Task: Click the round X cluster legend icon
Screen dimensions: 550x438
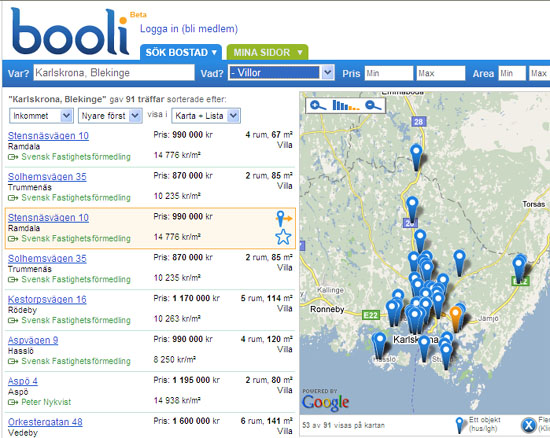Action: 528,425
